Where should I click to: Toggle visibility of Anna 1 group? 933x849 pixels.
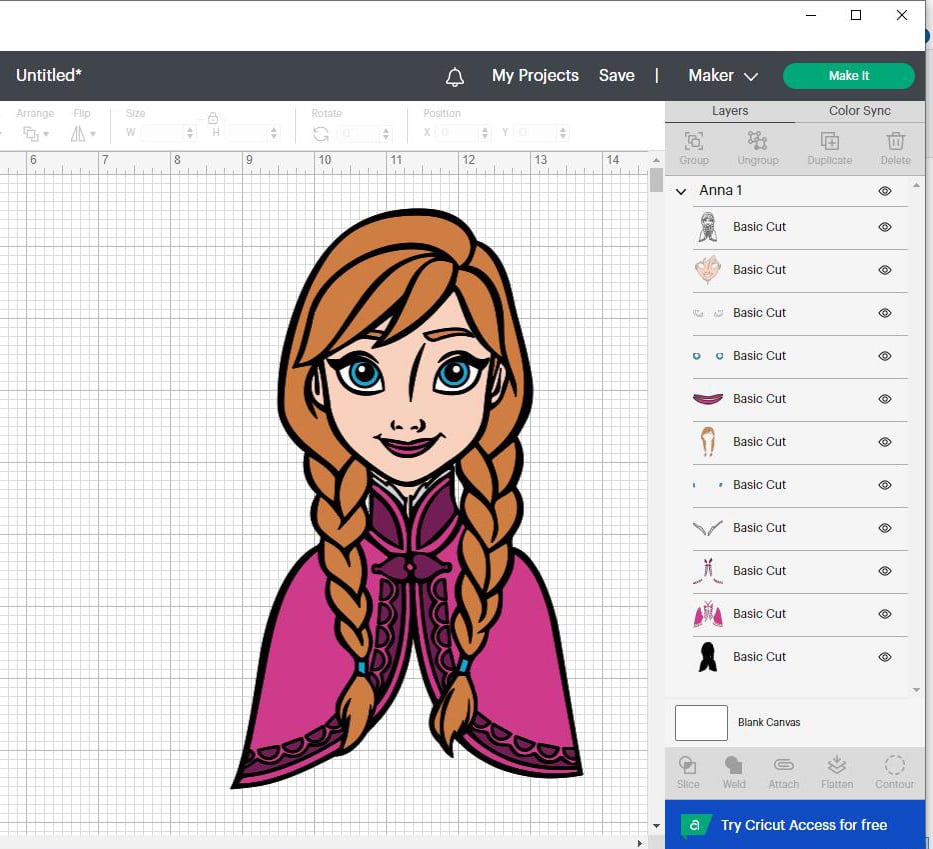click(x=885, y=191)
